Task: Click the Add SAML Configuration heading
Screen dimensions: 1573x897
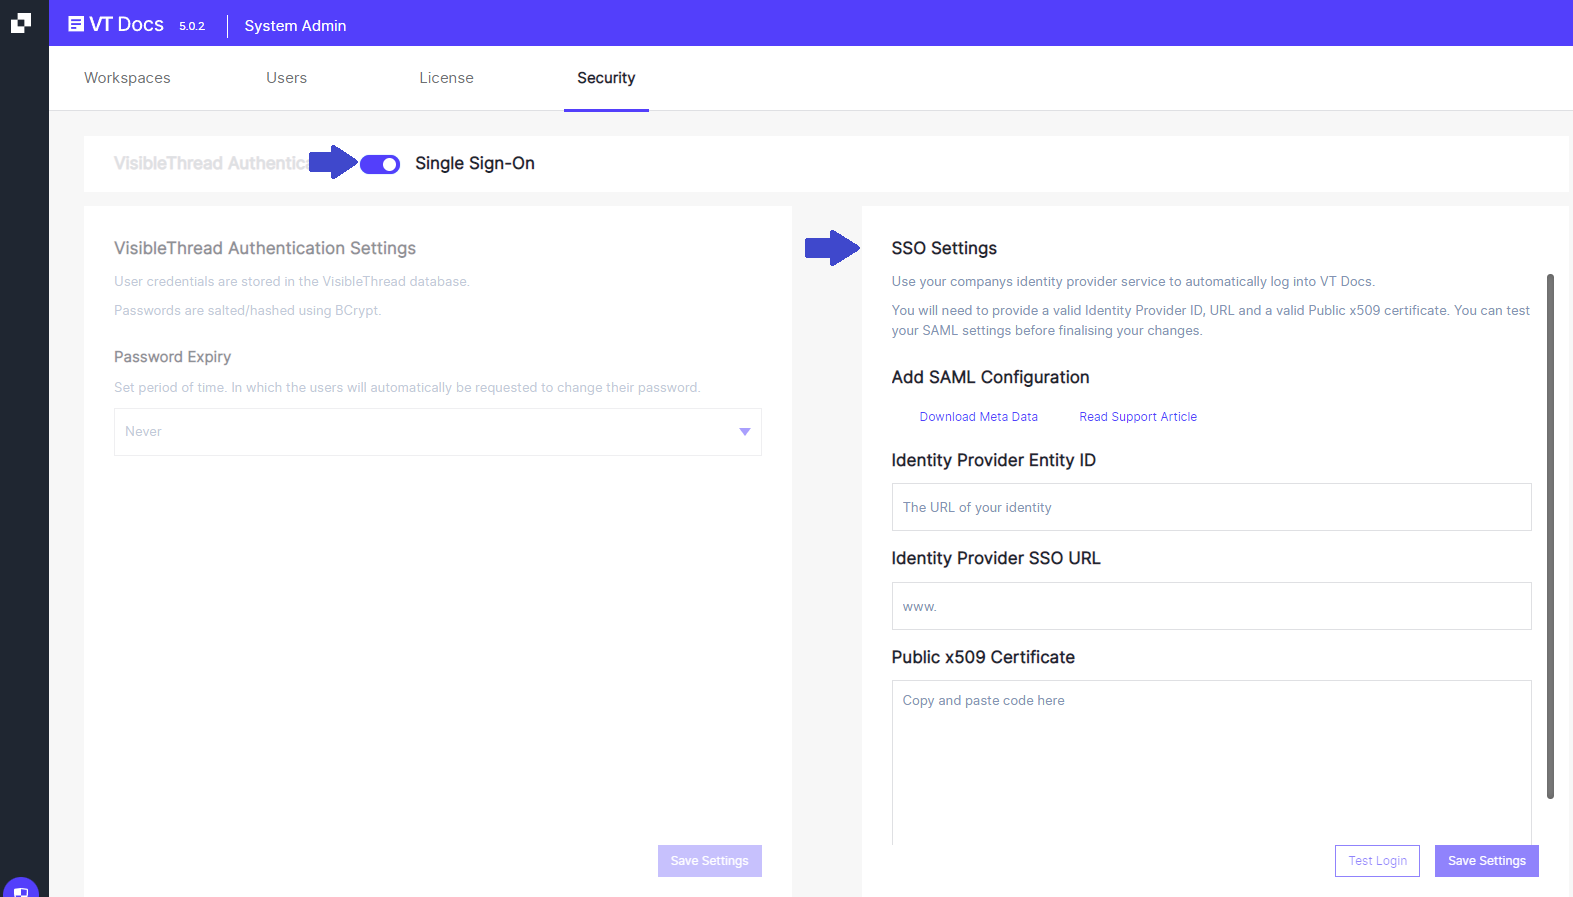Action: tap(990, 377)
